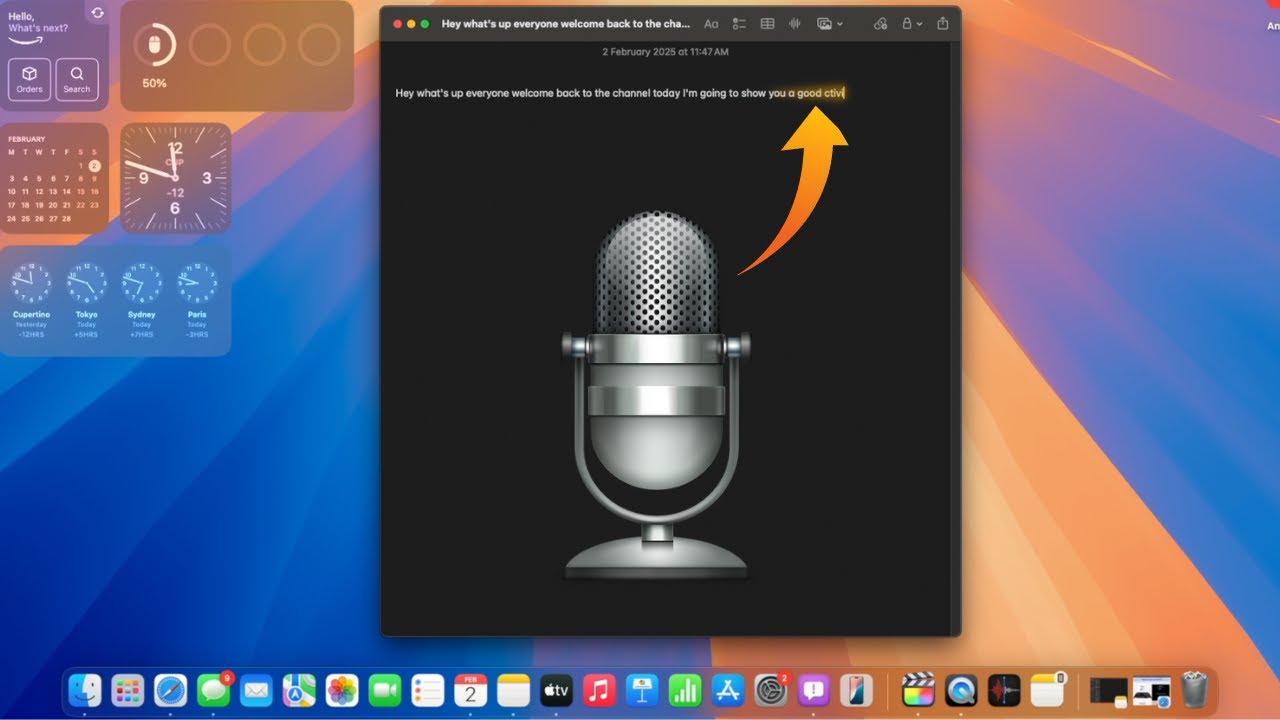The width and height of the screenshot is (1280, 720).
Task: Click the mouse battery 50% ring
Action: click(x=154, y=45)
